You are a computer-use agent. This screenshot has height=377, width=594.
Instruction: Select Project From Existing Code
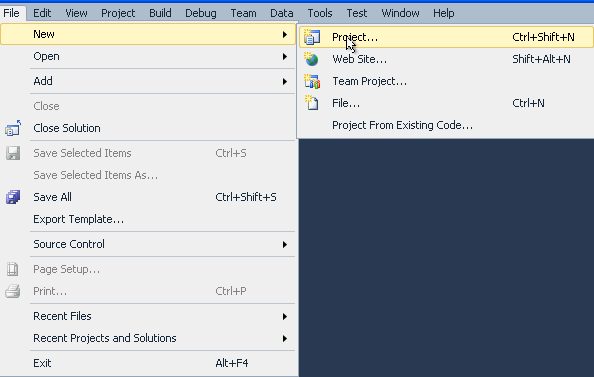click(x=402, y=125)
